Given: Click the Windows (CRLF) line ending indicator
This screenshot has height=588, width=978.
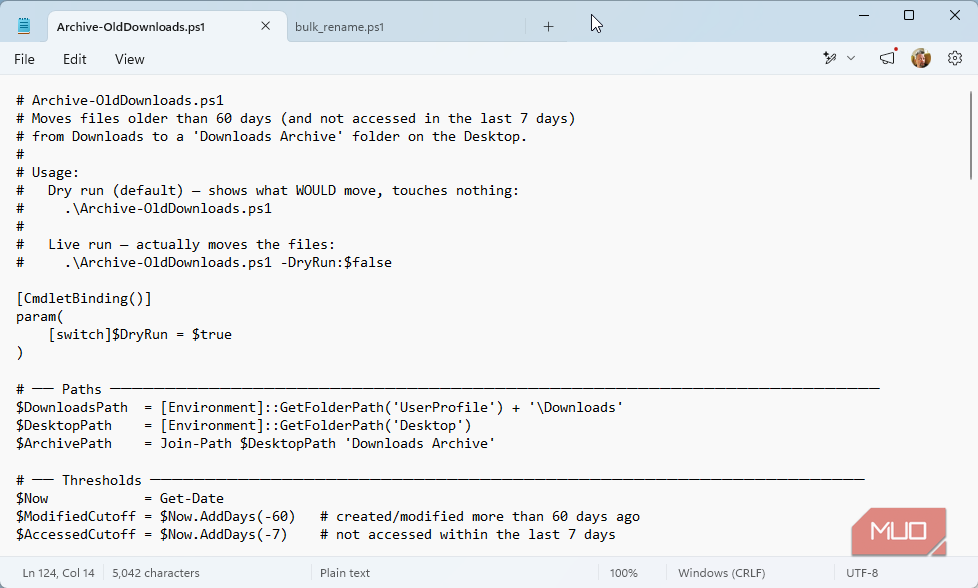Looking at the screenshot, I should tap(722, 572).
